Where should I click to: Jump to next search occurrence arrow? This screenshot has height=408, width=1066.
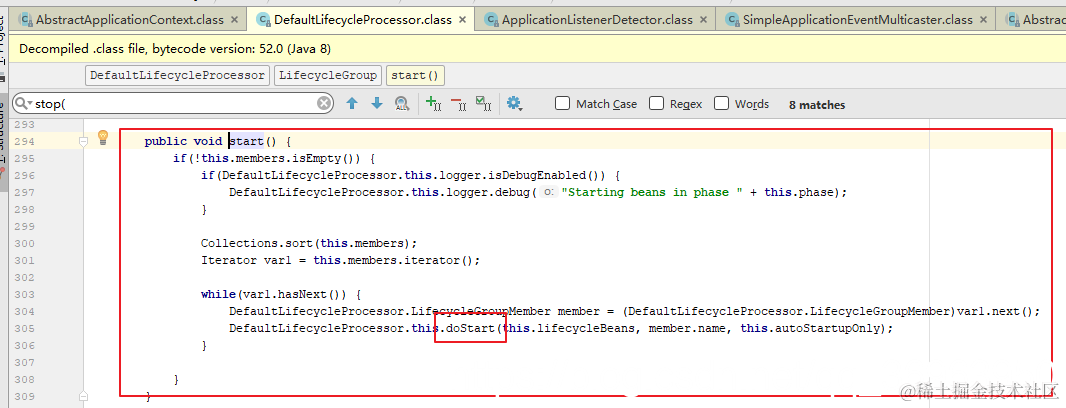(x=377, y=103)
